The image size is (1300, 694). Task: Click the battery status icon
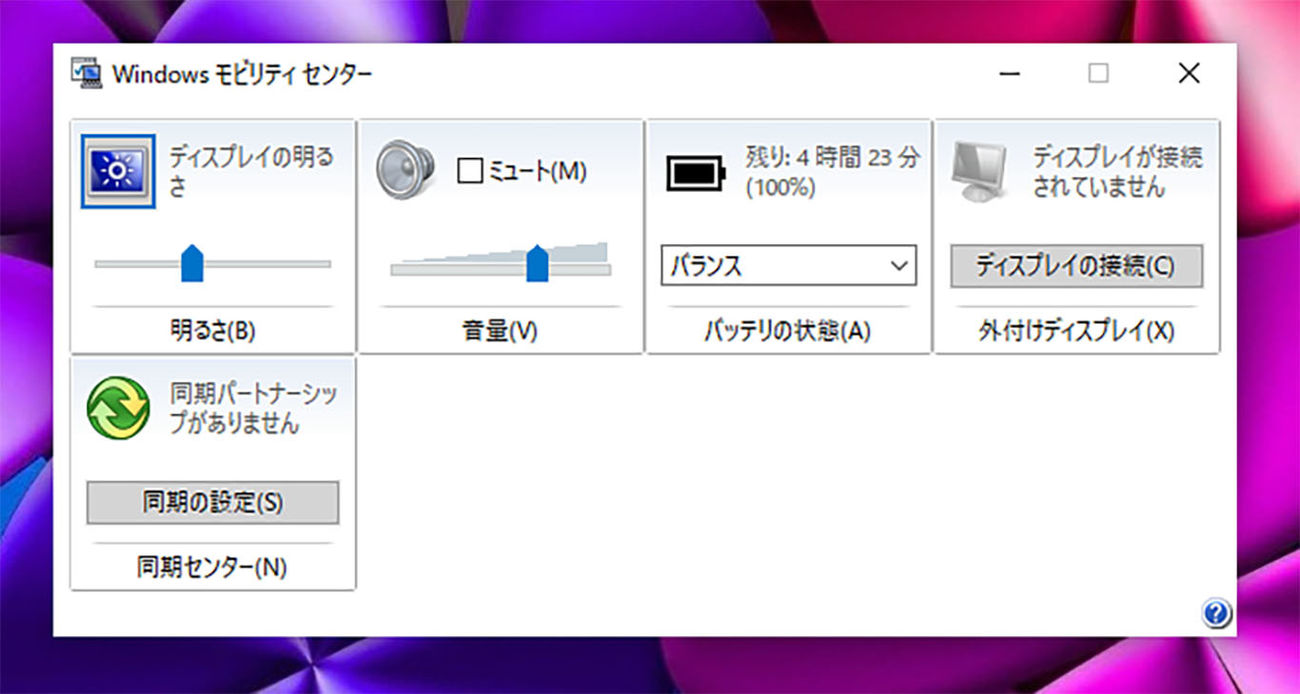pos(695,172)
